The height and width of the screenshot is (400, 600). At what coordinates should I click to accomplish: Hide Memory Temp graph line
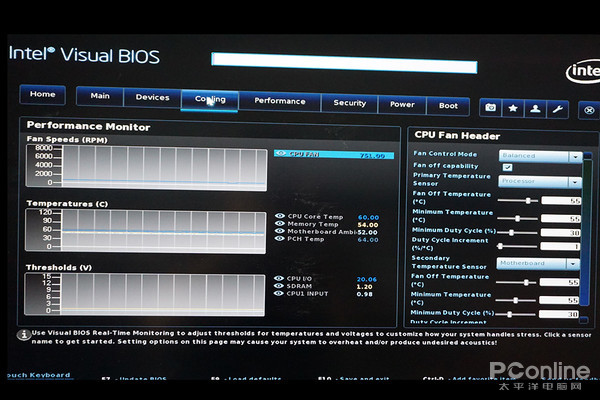coord(280,224)
